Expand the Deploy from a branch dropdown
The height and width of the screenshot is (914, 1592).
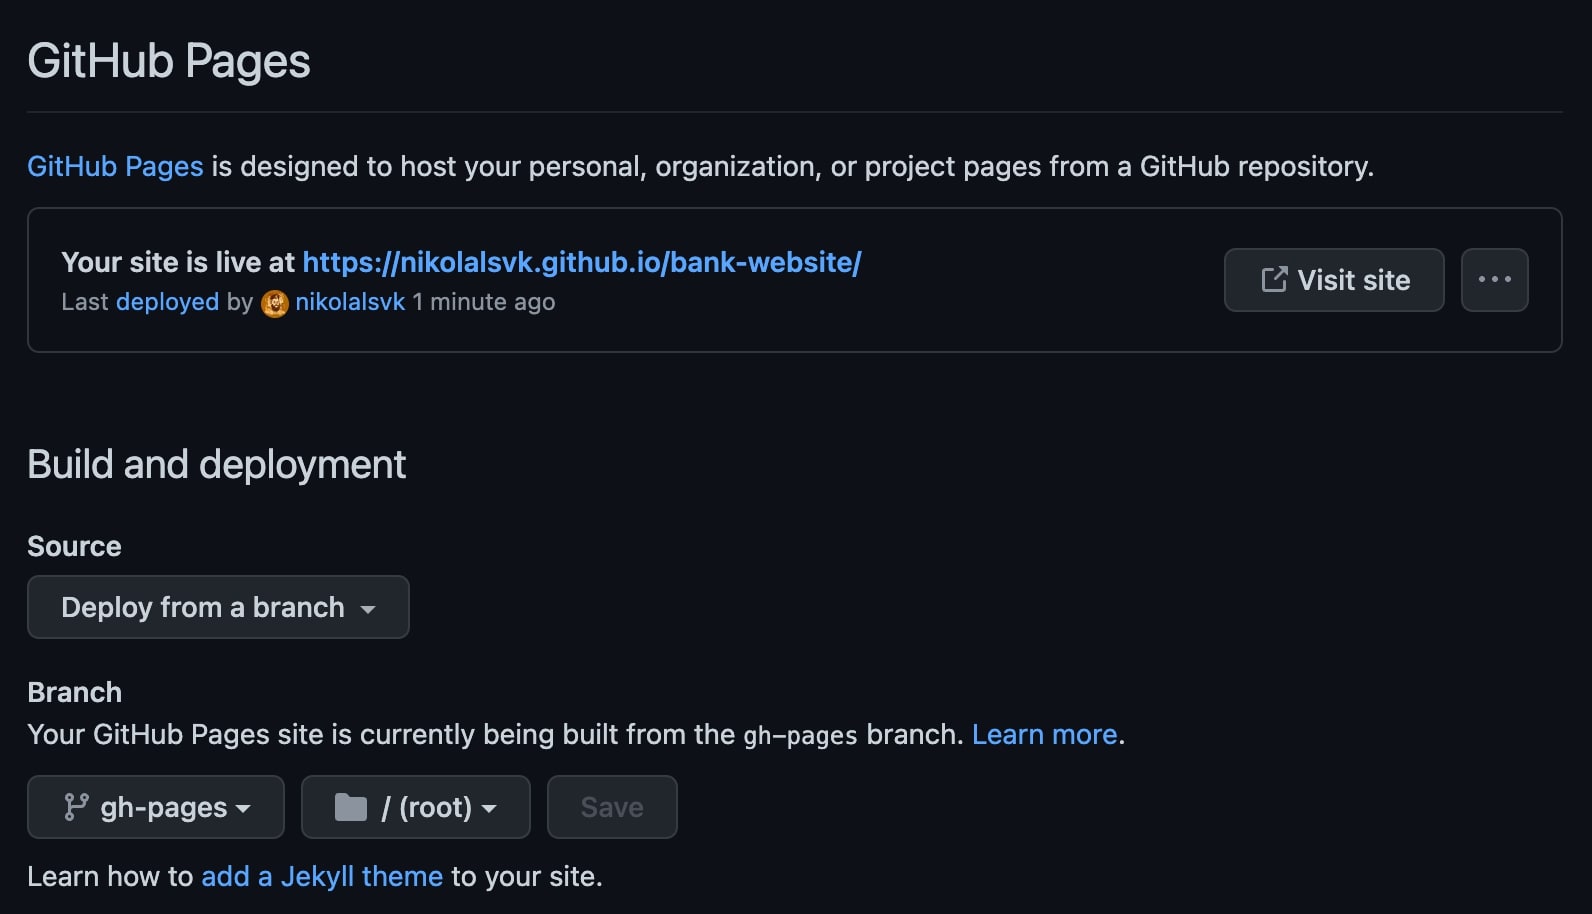pyautogui.click(x=218, y=607)
